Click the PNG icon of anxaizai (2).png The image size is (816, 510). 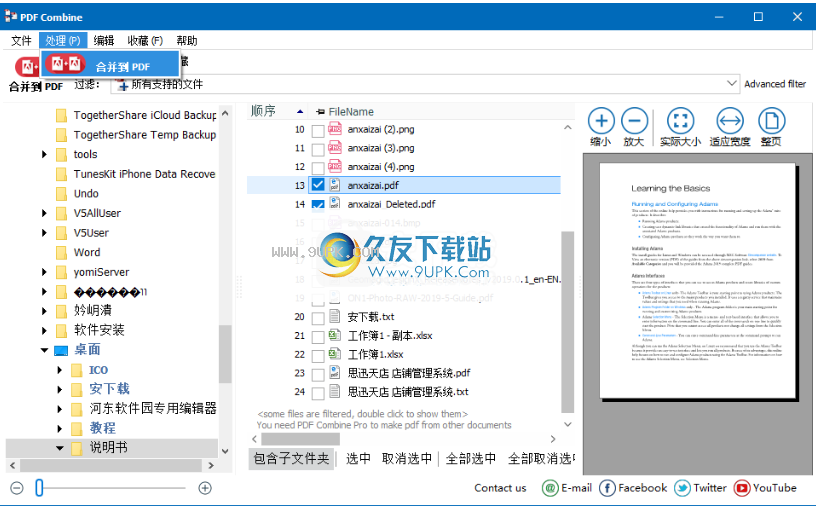tap(335, 129)
